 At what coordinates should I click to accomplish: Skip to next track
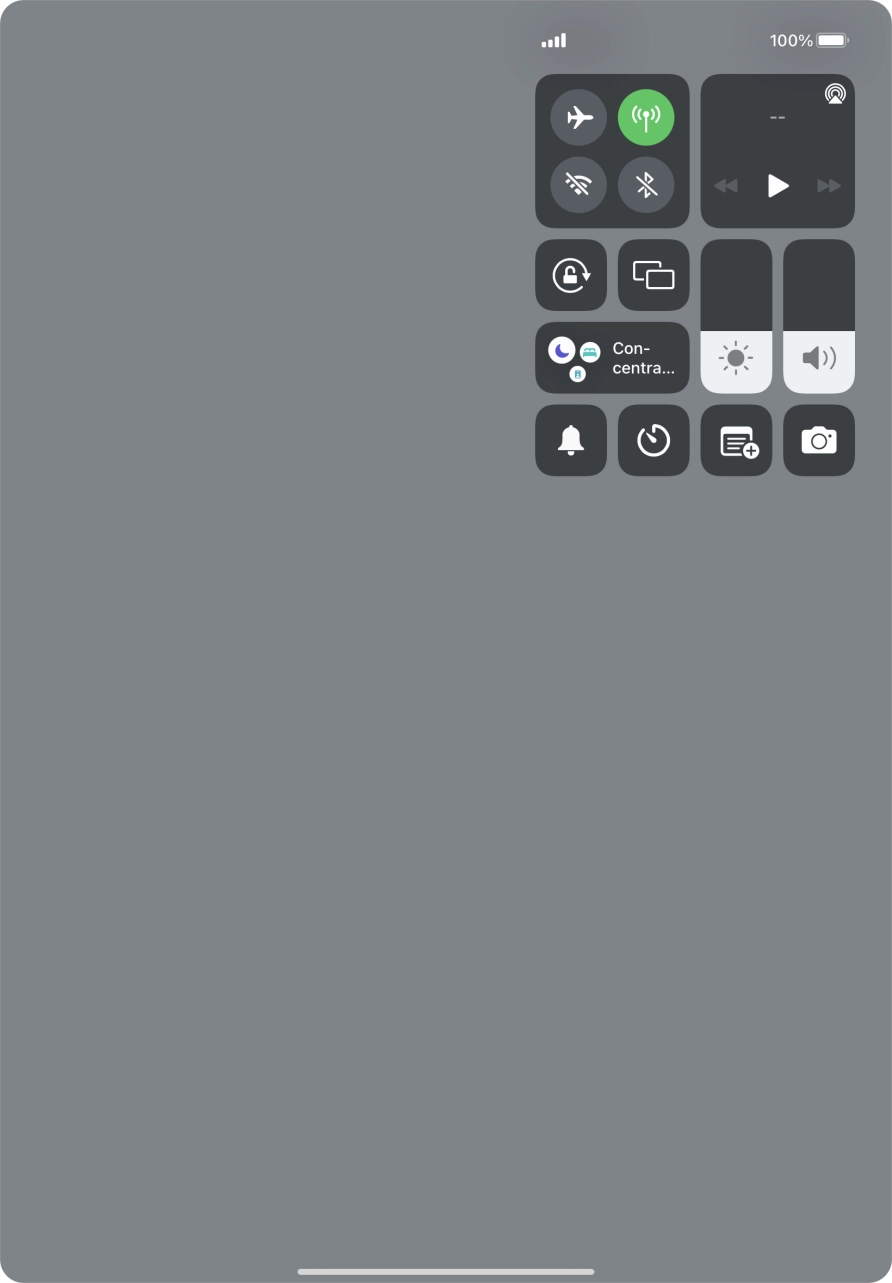829,186
